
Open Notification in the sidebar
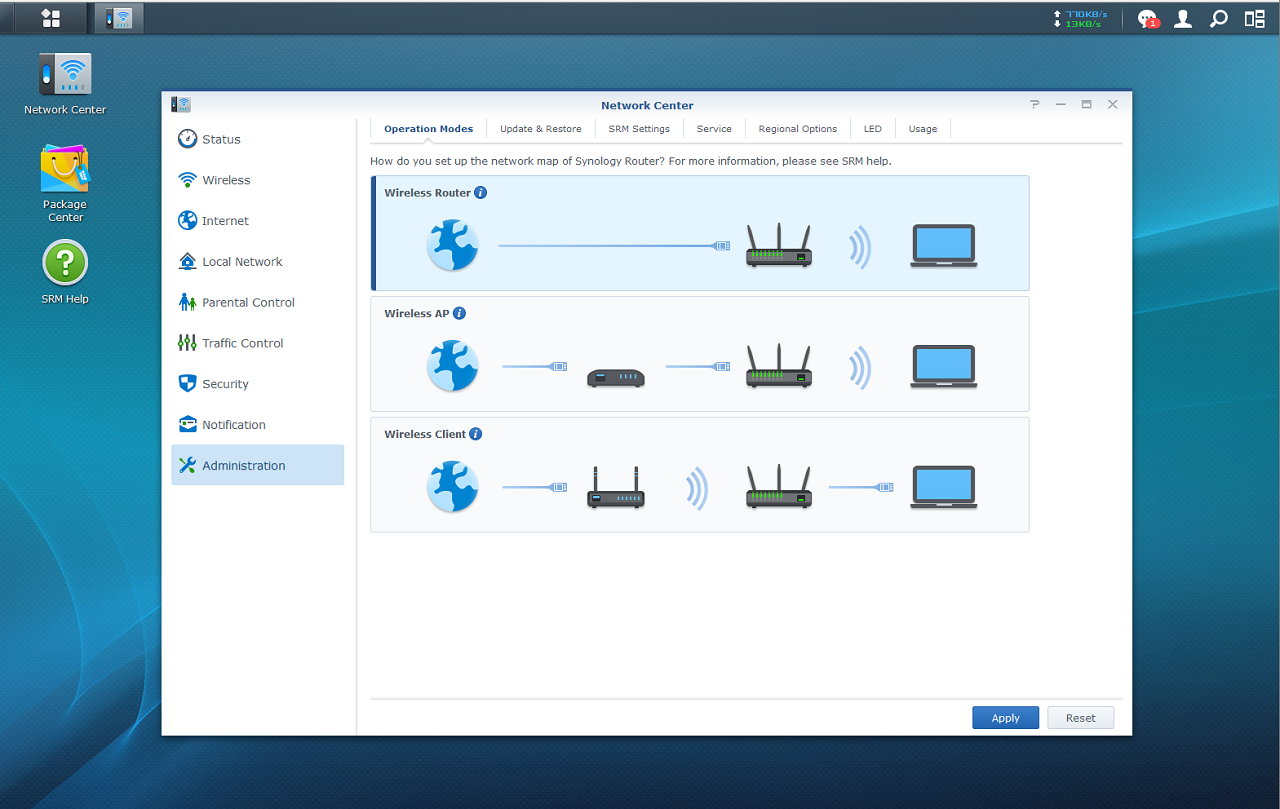(257, 425)
